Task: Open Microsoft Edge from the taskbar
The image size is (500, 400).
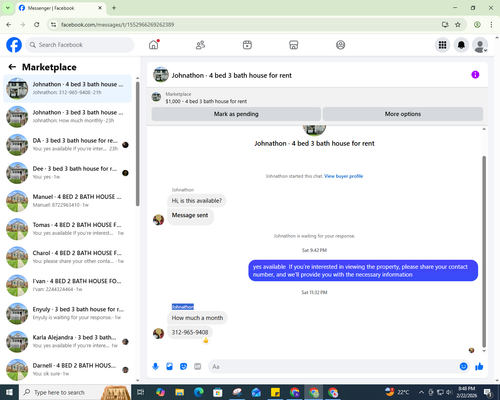Action: tap(199, 392)
